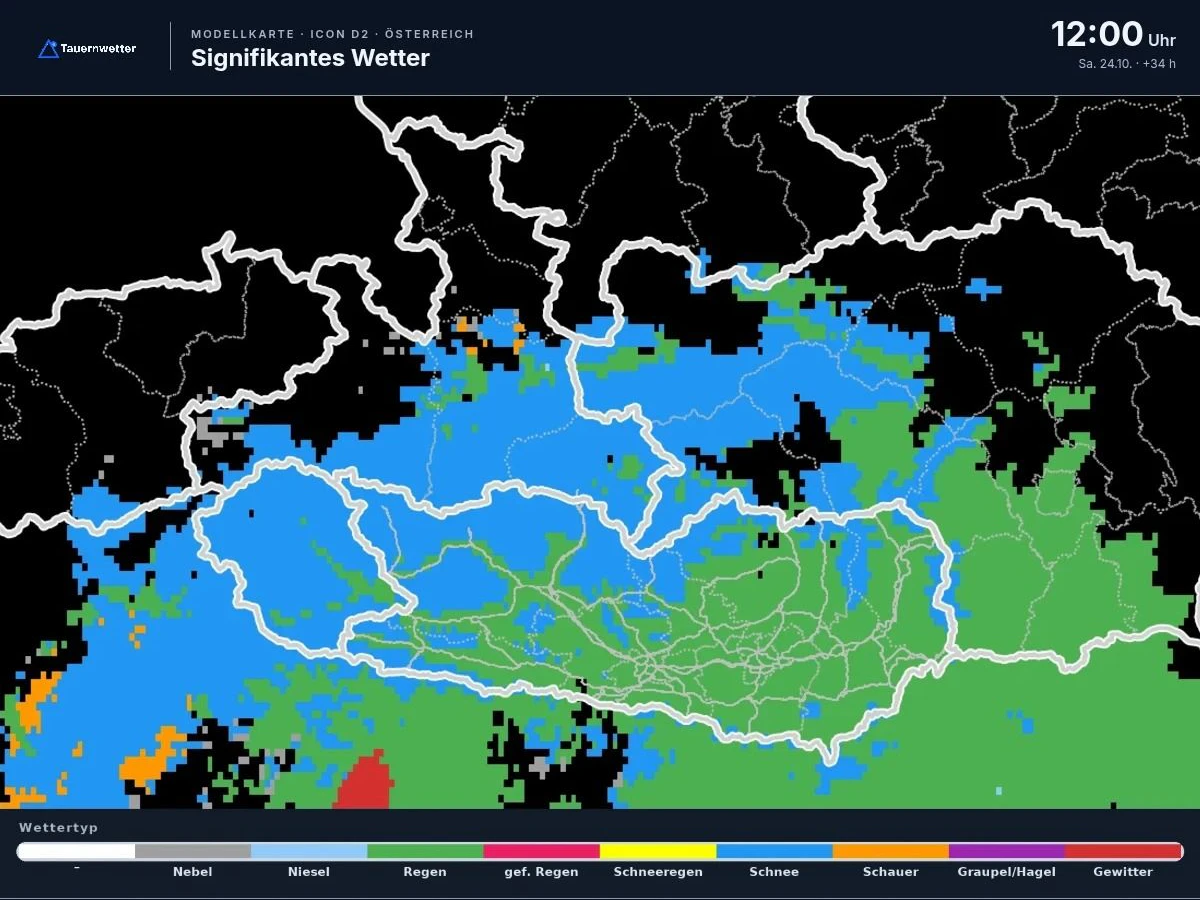1200x900 pixels.
Task: Click the 'Schneeregen' legend label
Action: [x=658, y=872]
